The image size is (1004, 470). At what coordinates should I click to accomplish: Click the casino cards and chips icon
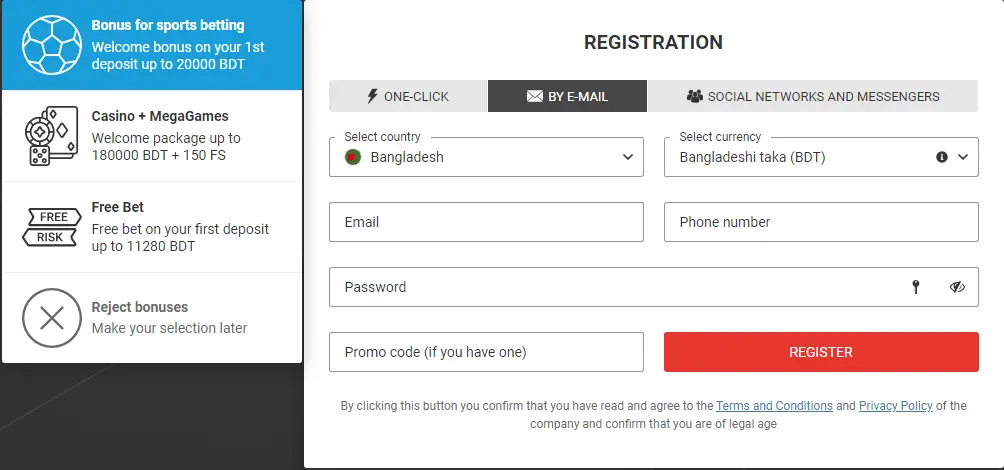[51, 136]
